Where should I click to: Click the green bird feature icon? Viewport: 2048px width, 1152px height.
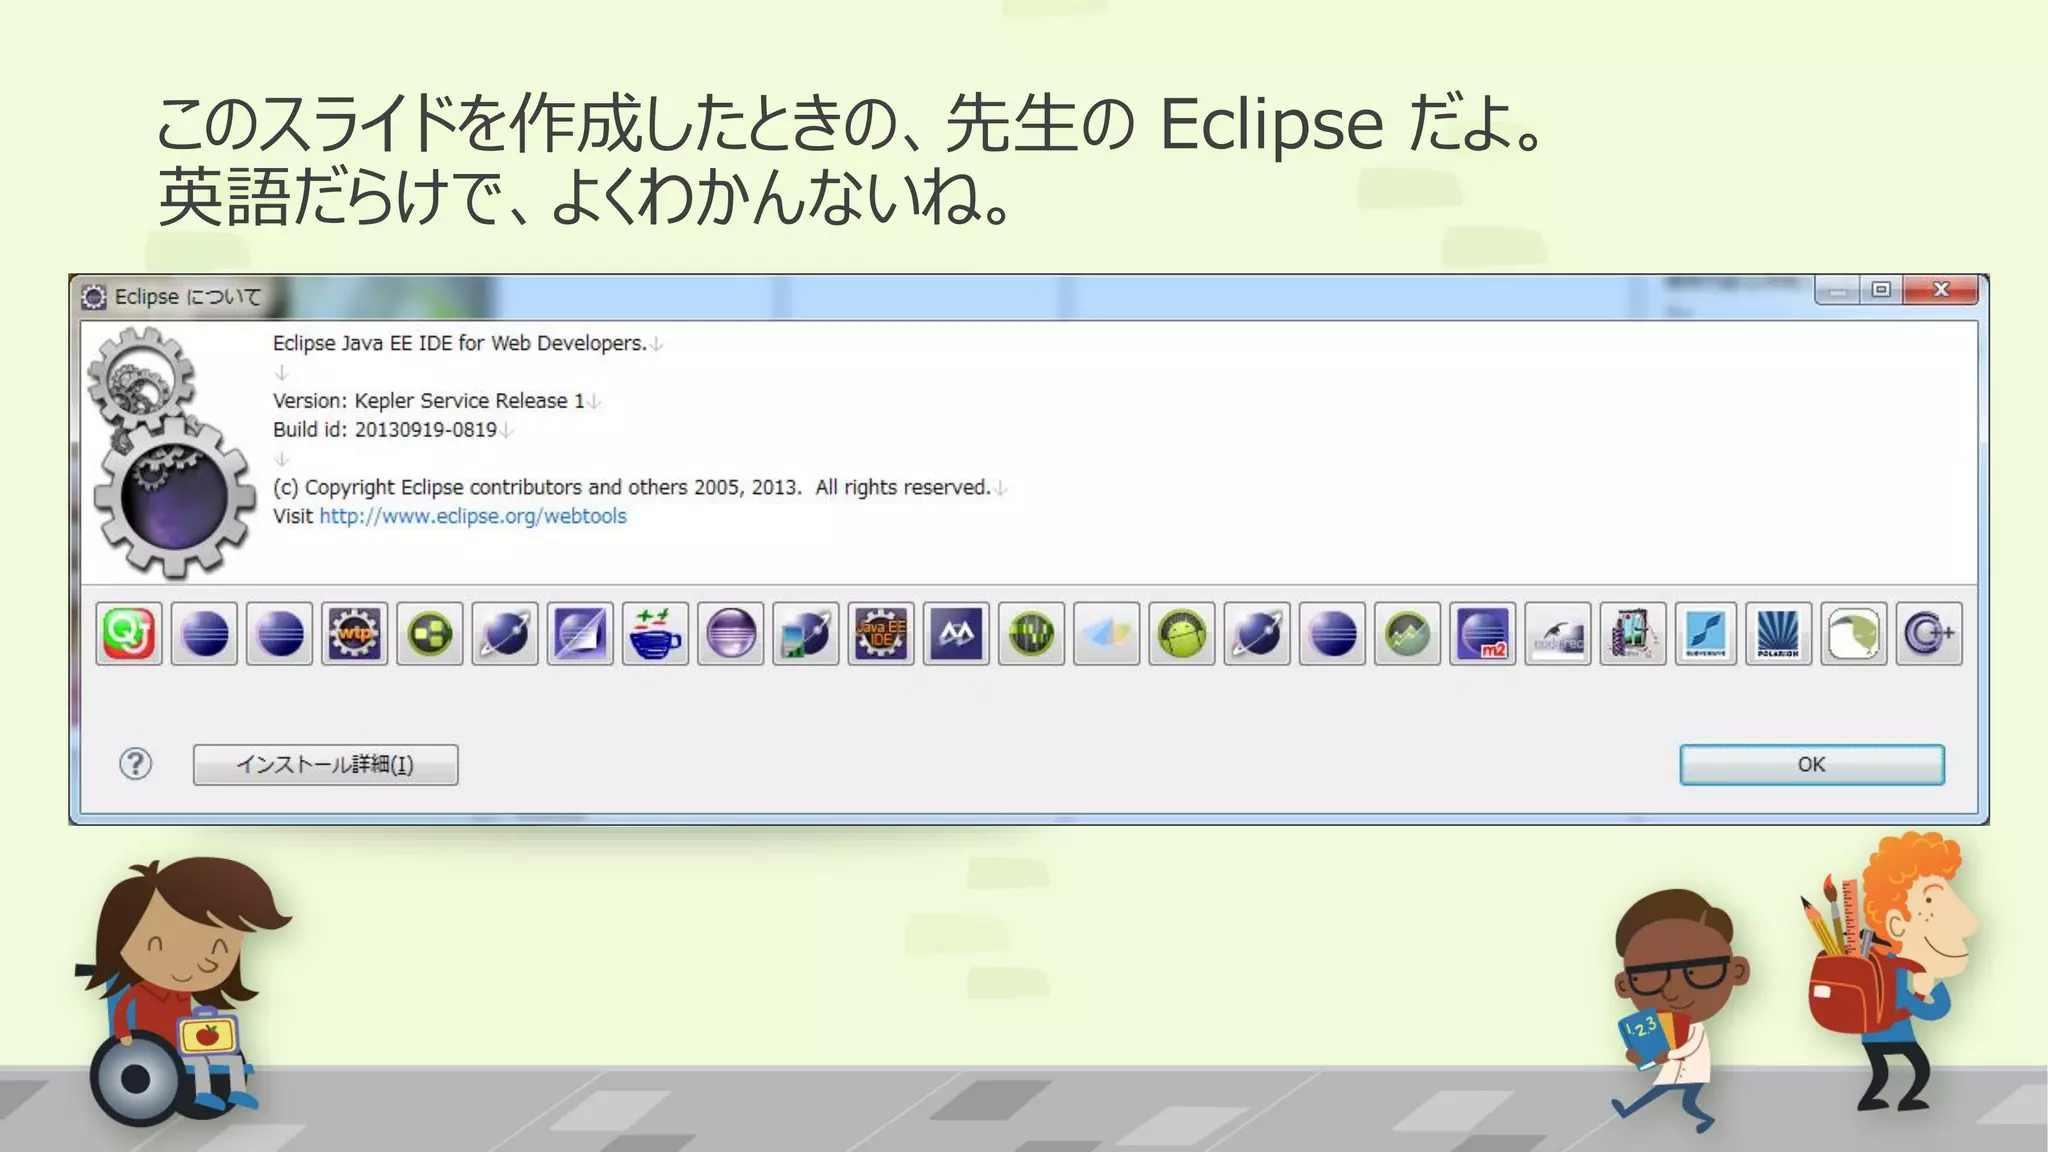tap(1854, 633)
